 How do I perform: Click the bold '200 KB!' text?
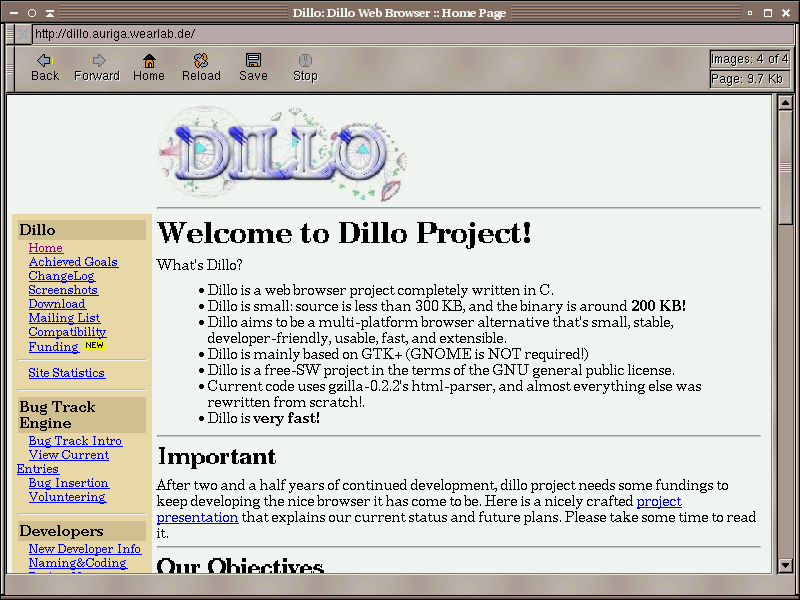coord(659,306)
